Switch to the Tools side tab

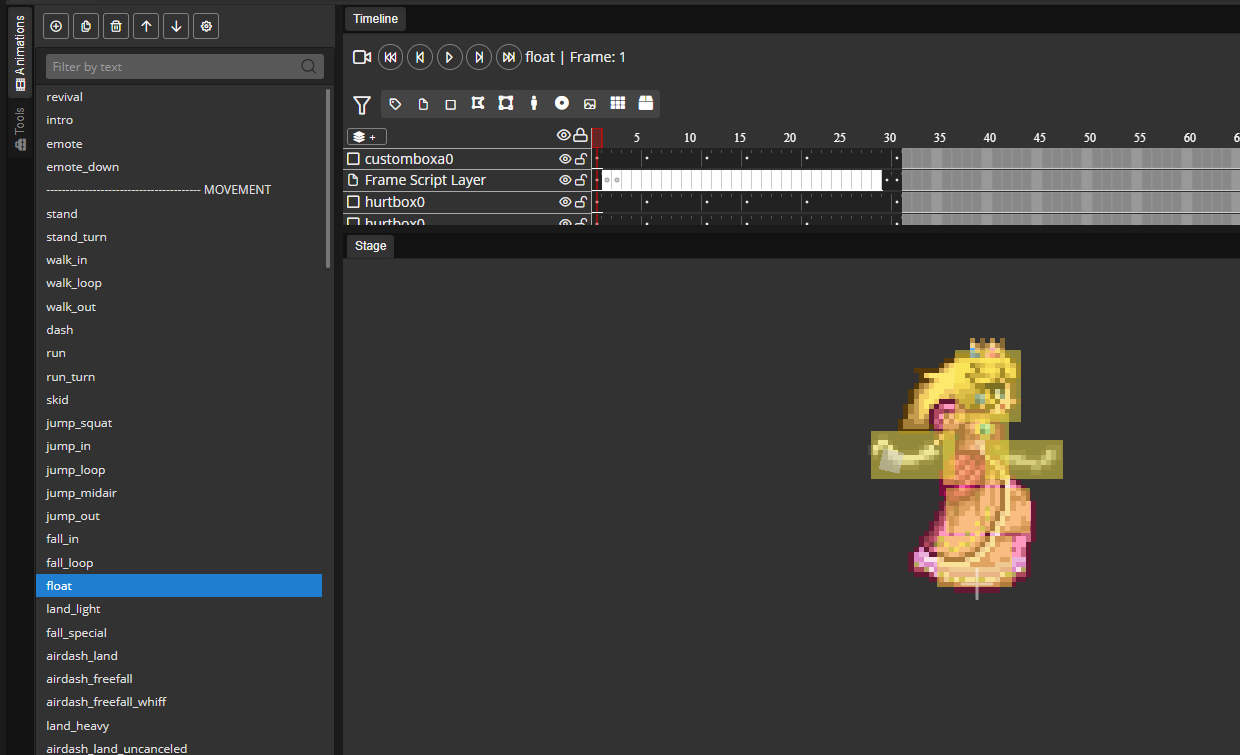point(20,129)
